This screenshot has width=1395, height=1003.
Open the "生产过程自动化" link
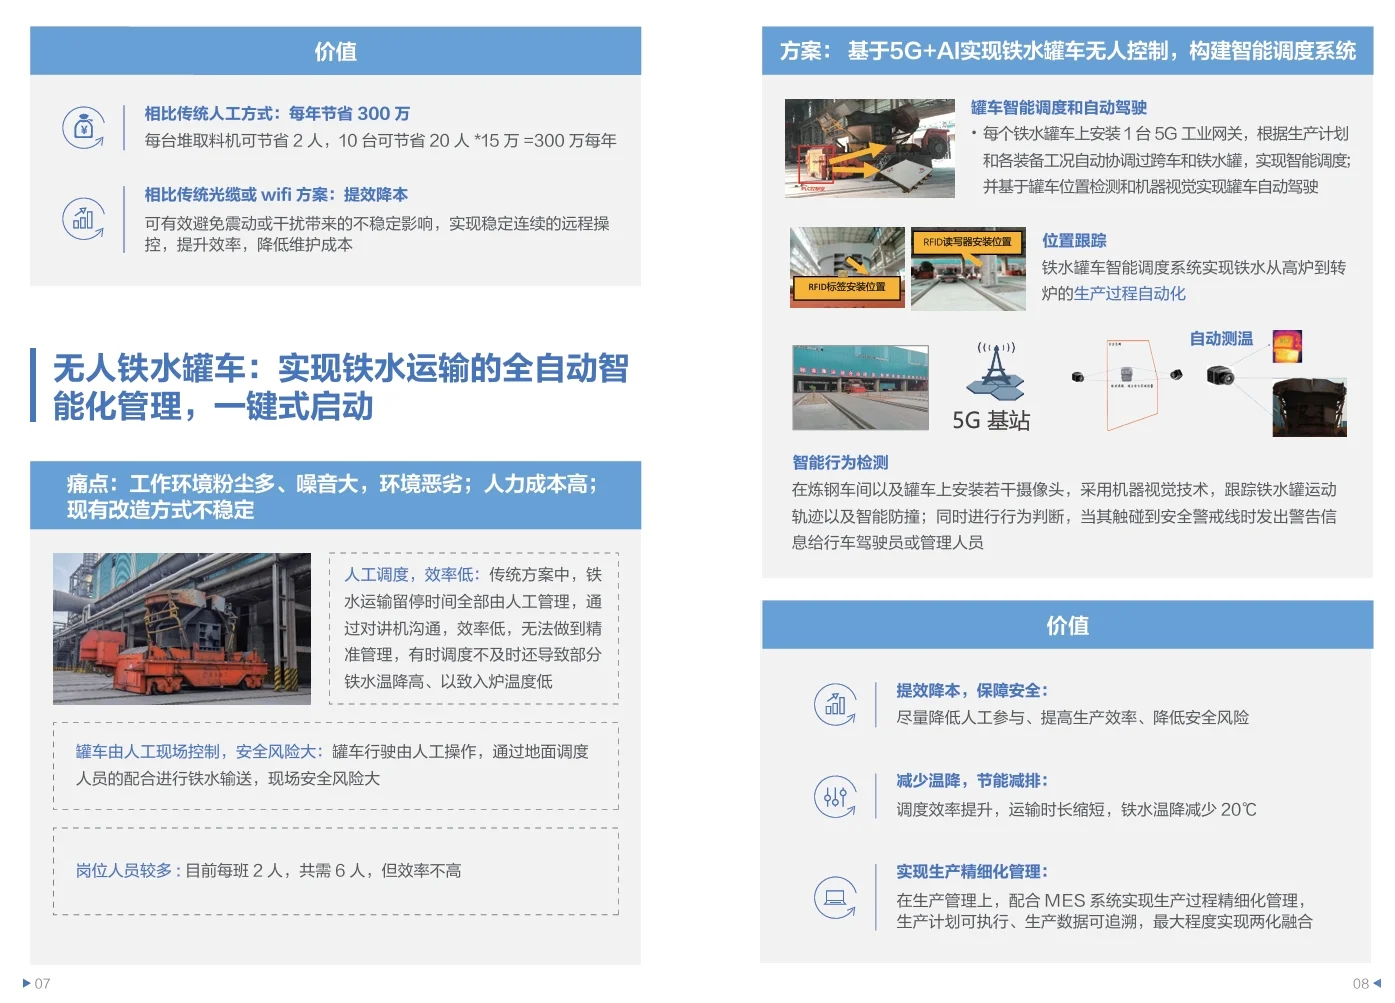click(1131, 293)
